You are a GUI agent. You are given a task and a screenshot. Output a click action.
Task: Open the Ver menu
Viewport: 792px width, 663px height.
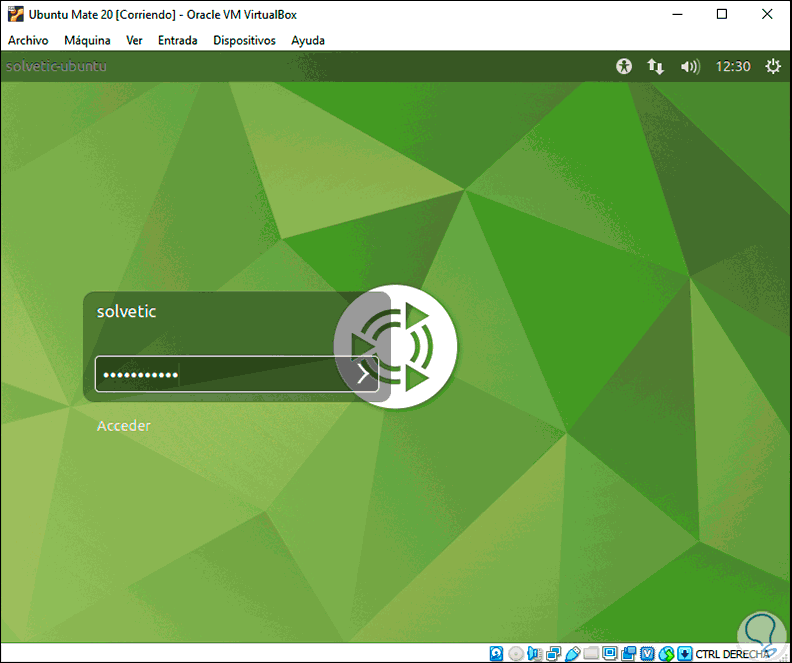click(134, 40)
